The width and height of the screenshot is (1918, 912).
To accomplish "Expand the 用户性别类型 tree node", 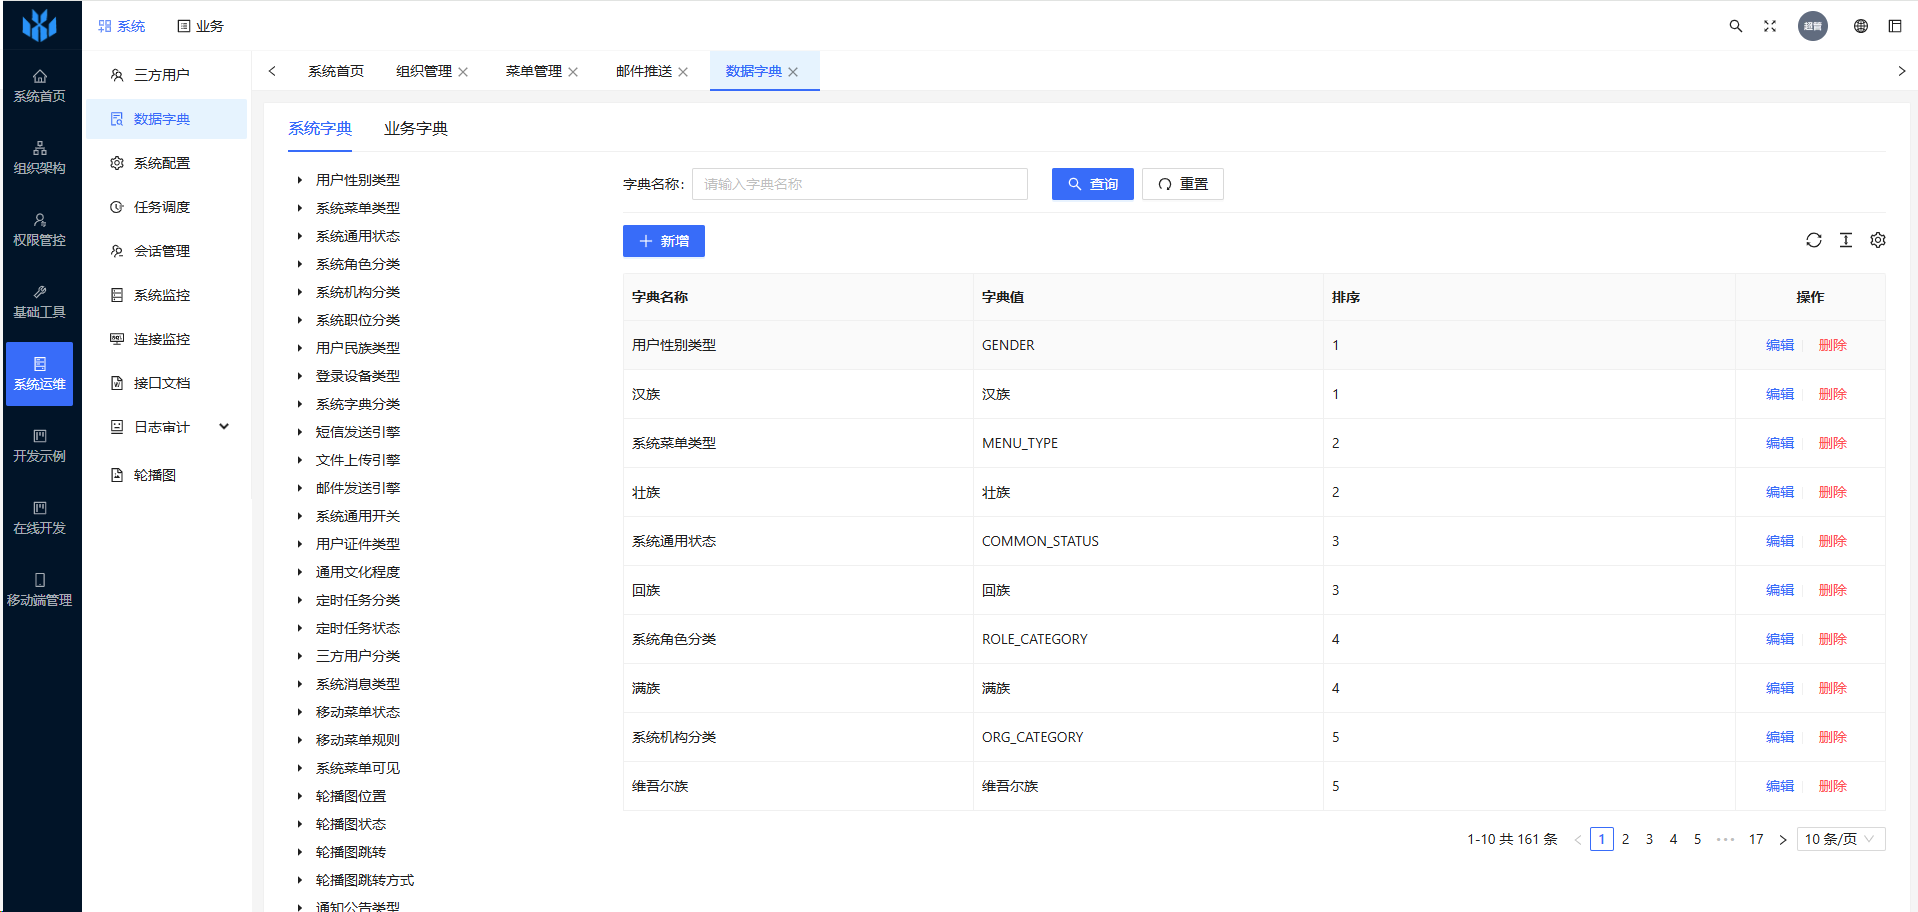I will pyautogui.click(x=299, y=180).
